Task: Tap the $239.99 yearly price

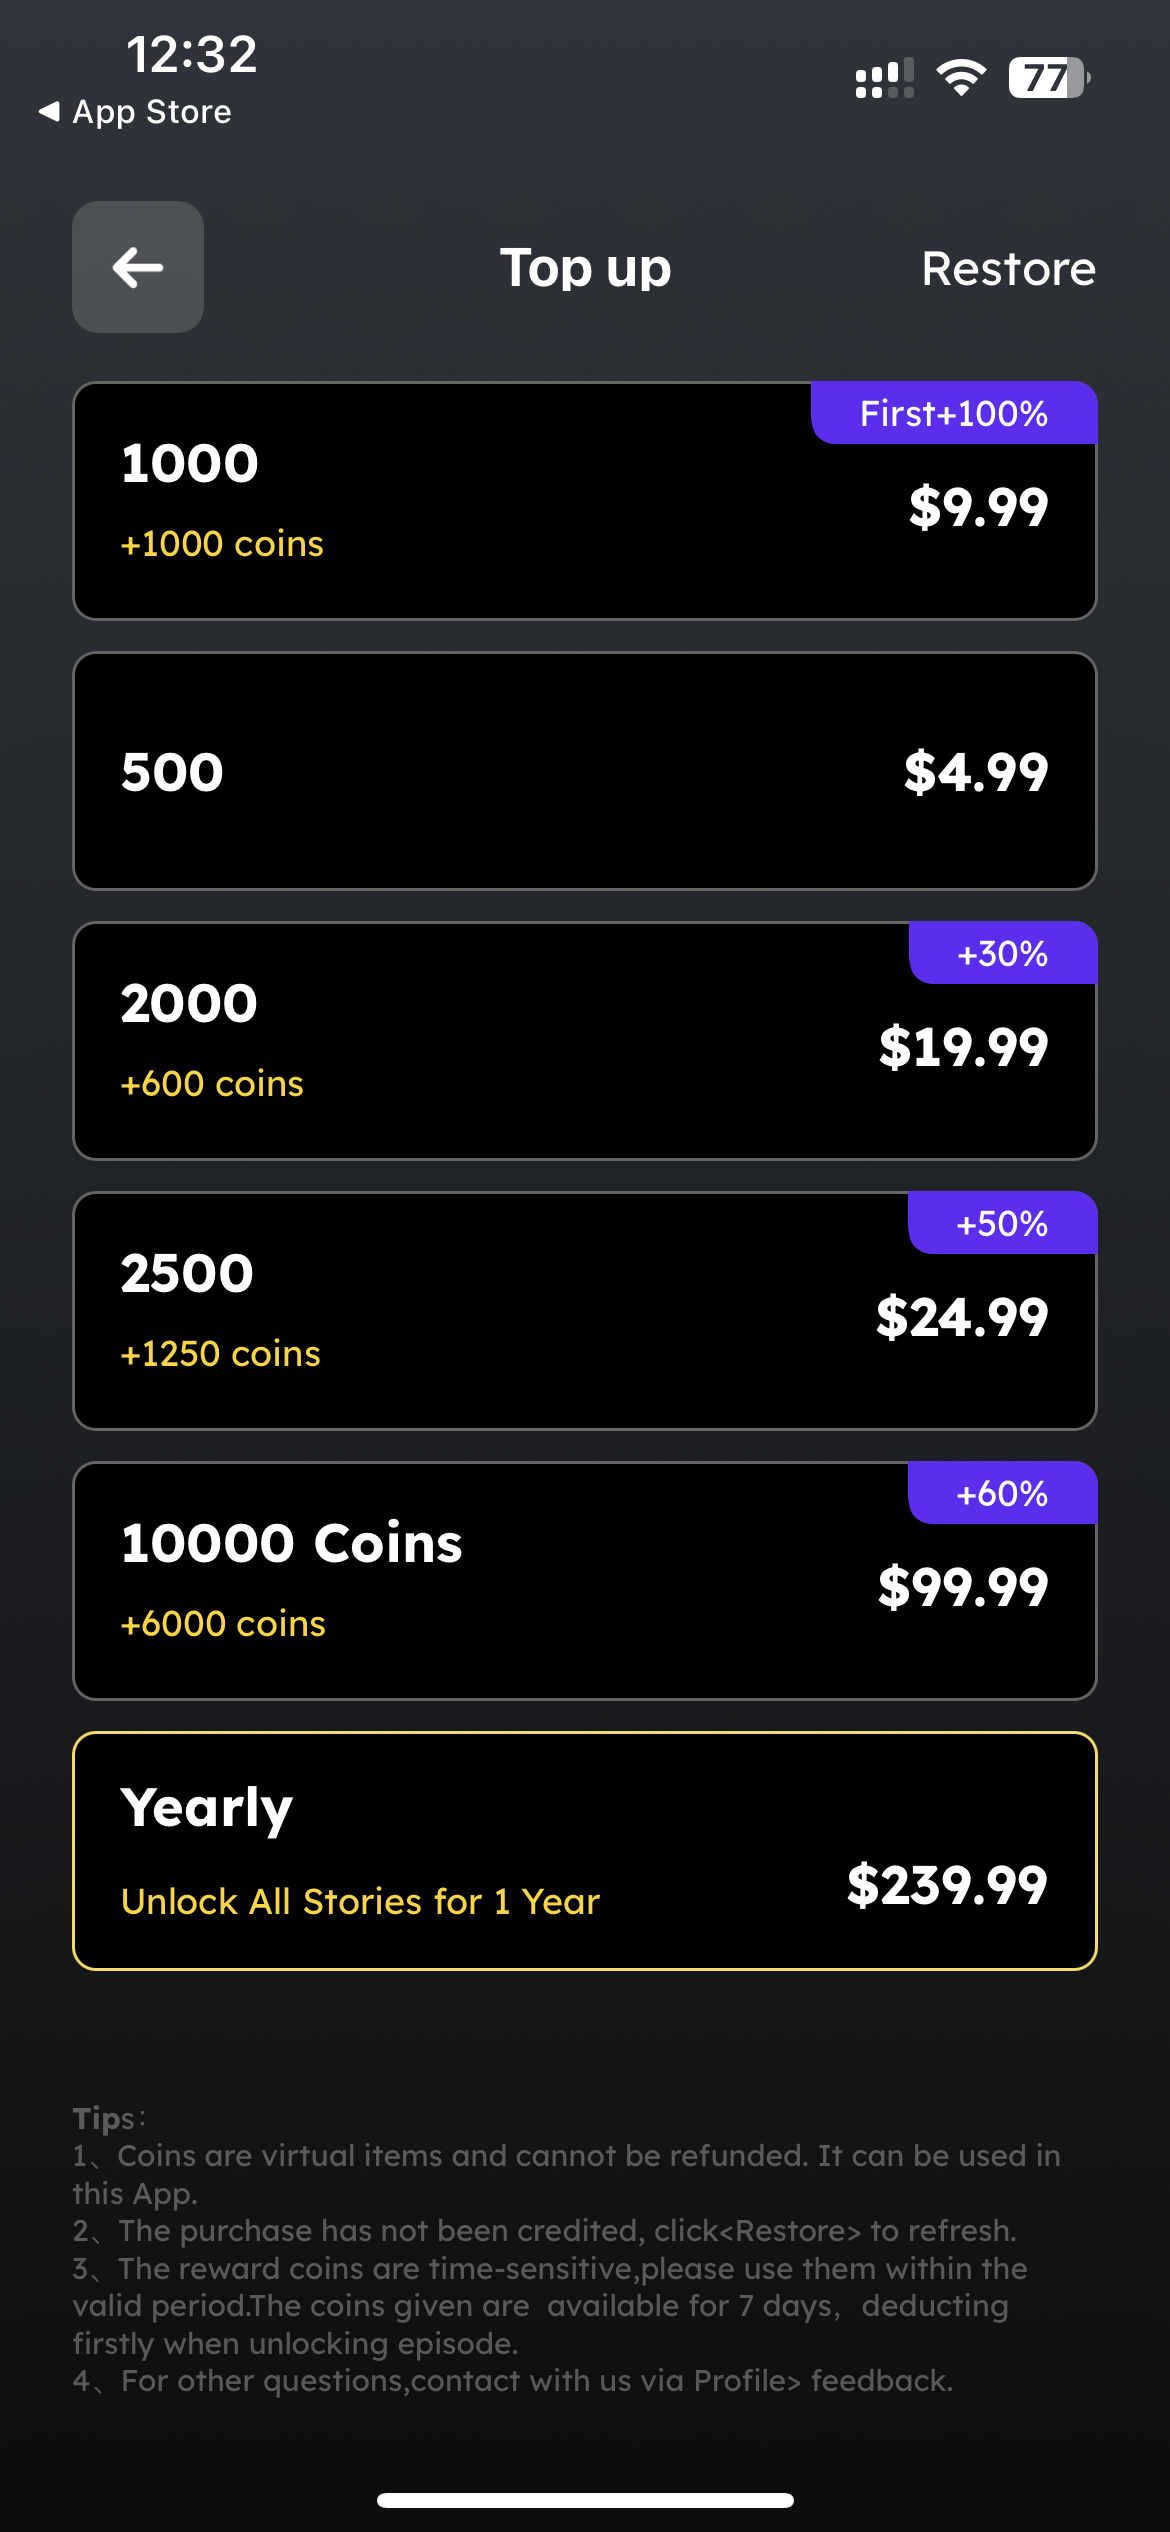Action: tap(947, 1886)
